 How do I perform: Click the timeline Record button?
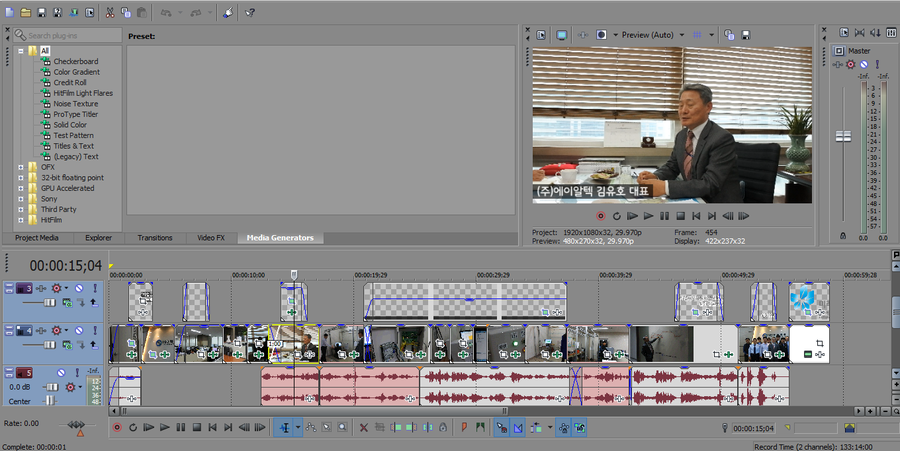click(x=117, y=427)
